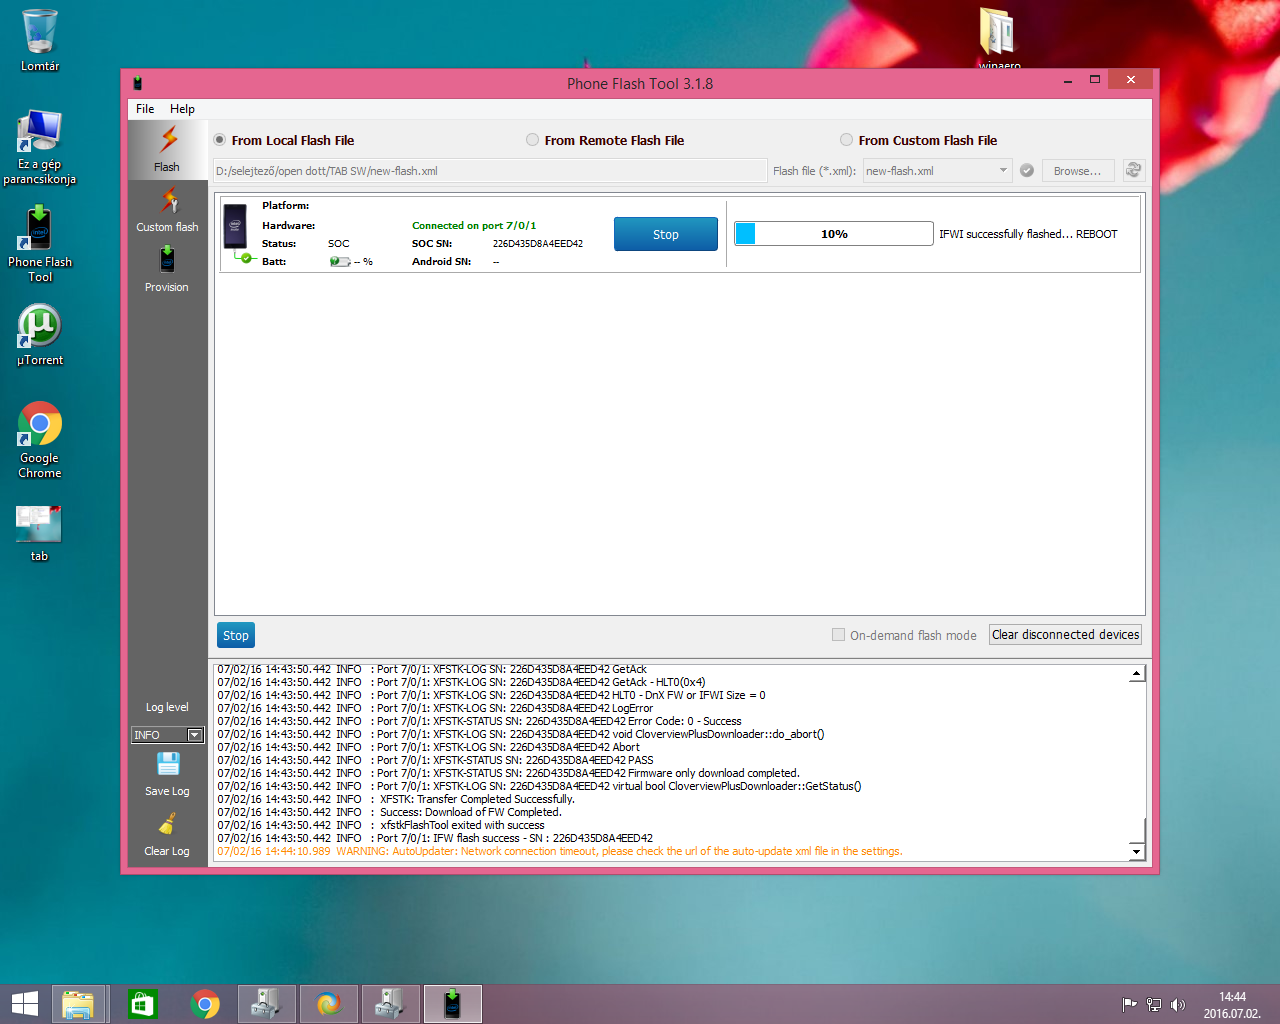Image resolution: width=1280 pixels, height=1024 pixels.
Task: Select µTorrent desktop shortcut
Action: pyautogui.click(x=40, y=335)
